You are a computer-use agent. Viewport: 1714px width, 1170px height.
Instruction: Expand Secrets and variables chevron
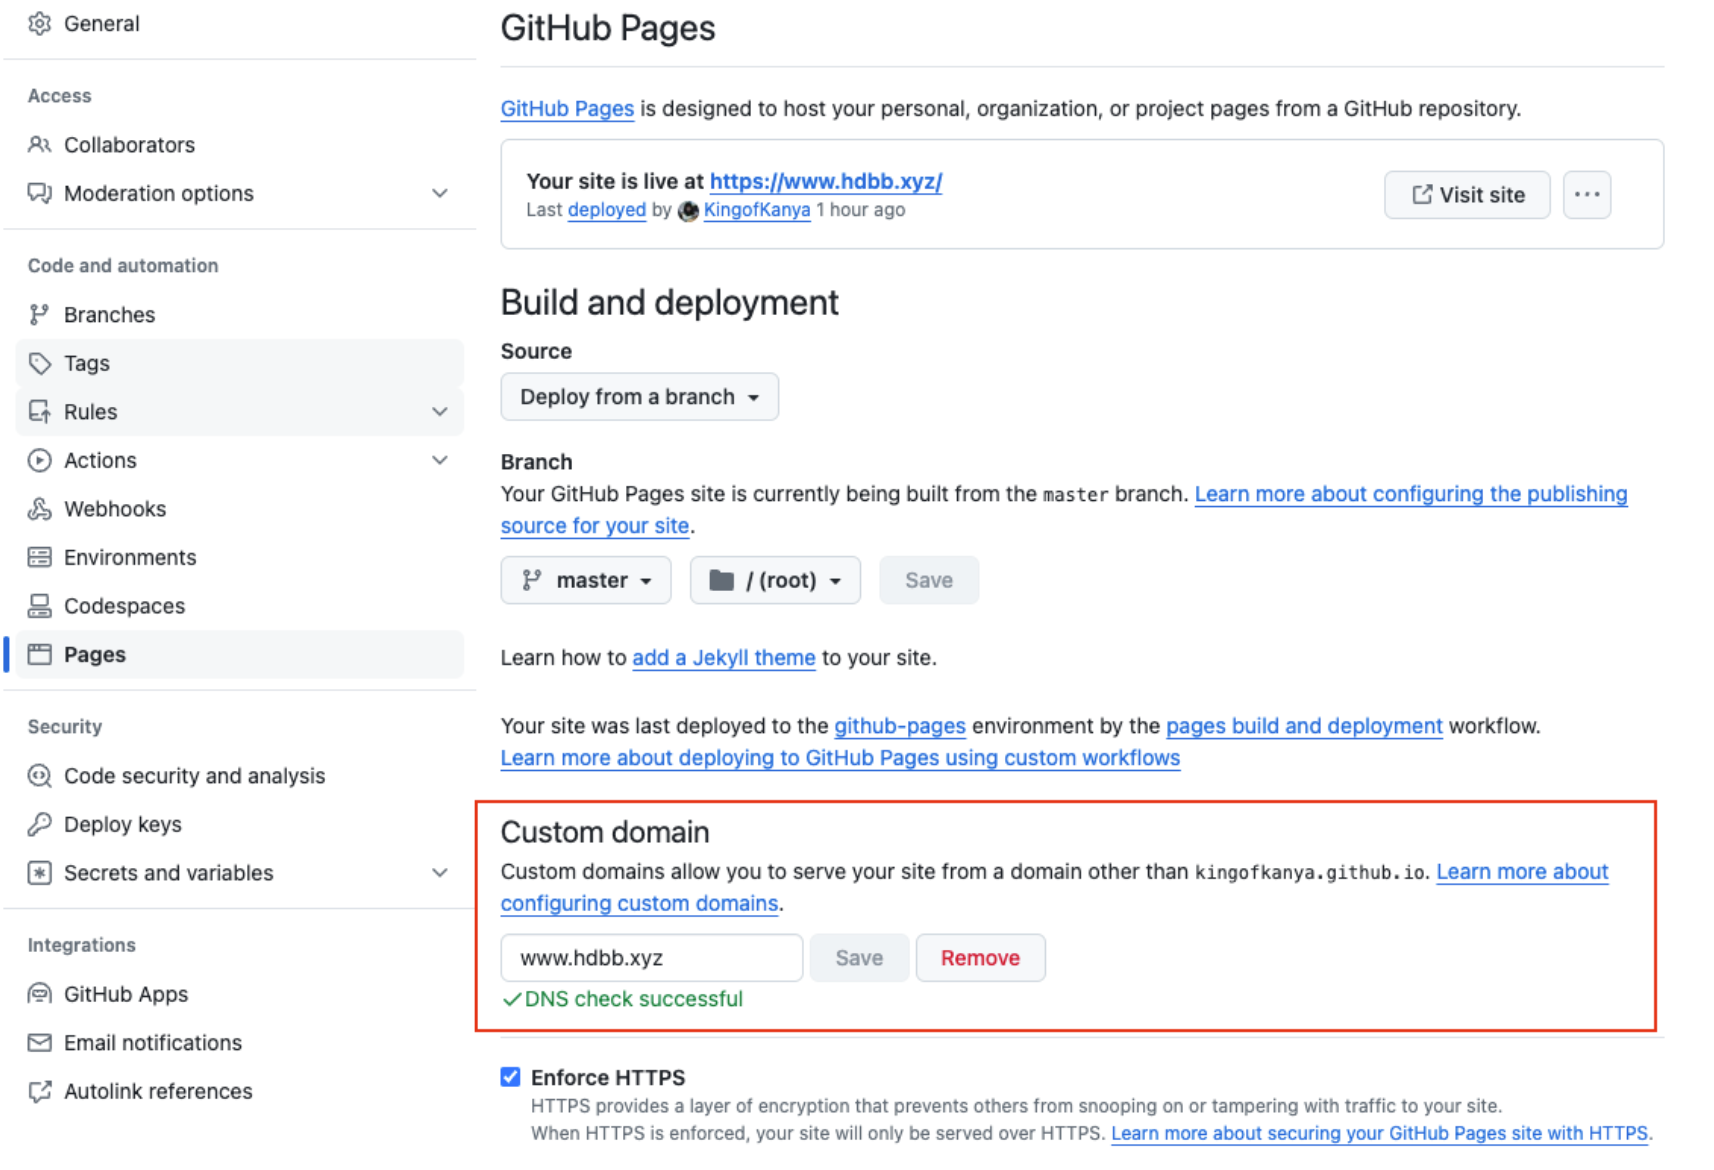[439, 872]
